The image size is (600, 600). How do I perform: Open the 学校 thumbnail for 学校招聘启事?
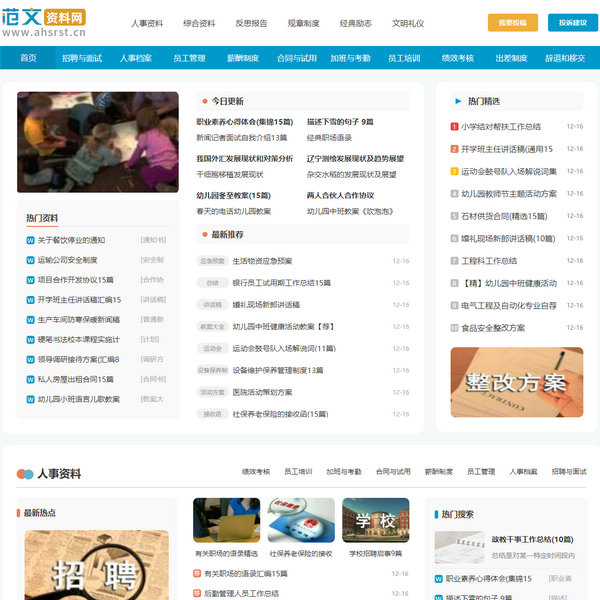(x=375, y=520)
